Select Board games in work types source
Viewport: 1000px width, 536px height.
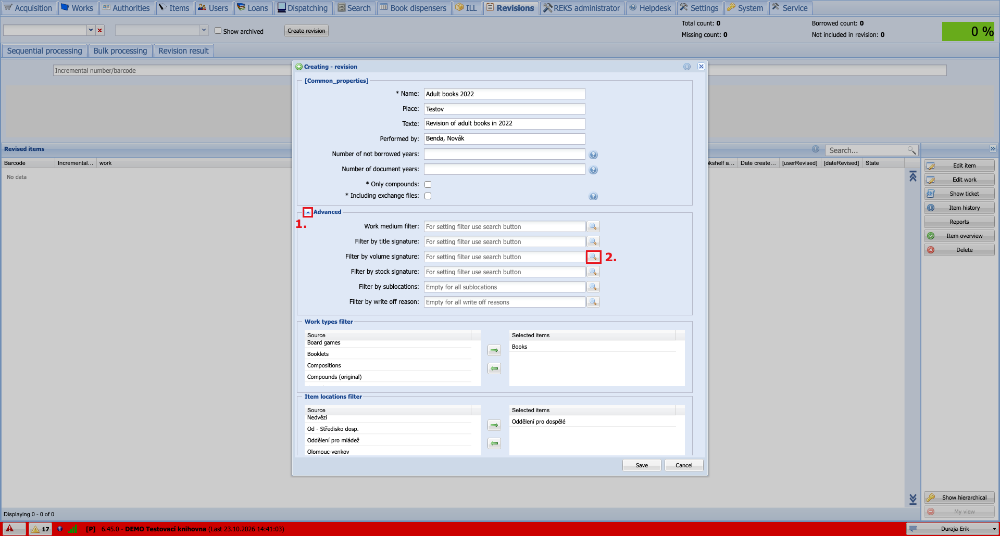(389, 343)
